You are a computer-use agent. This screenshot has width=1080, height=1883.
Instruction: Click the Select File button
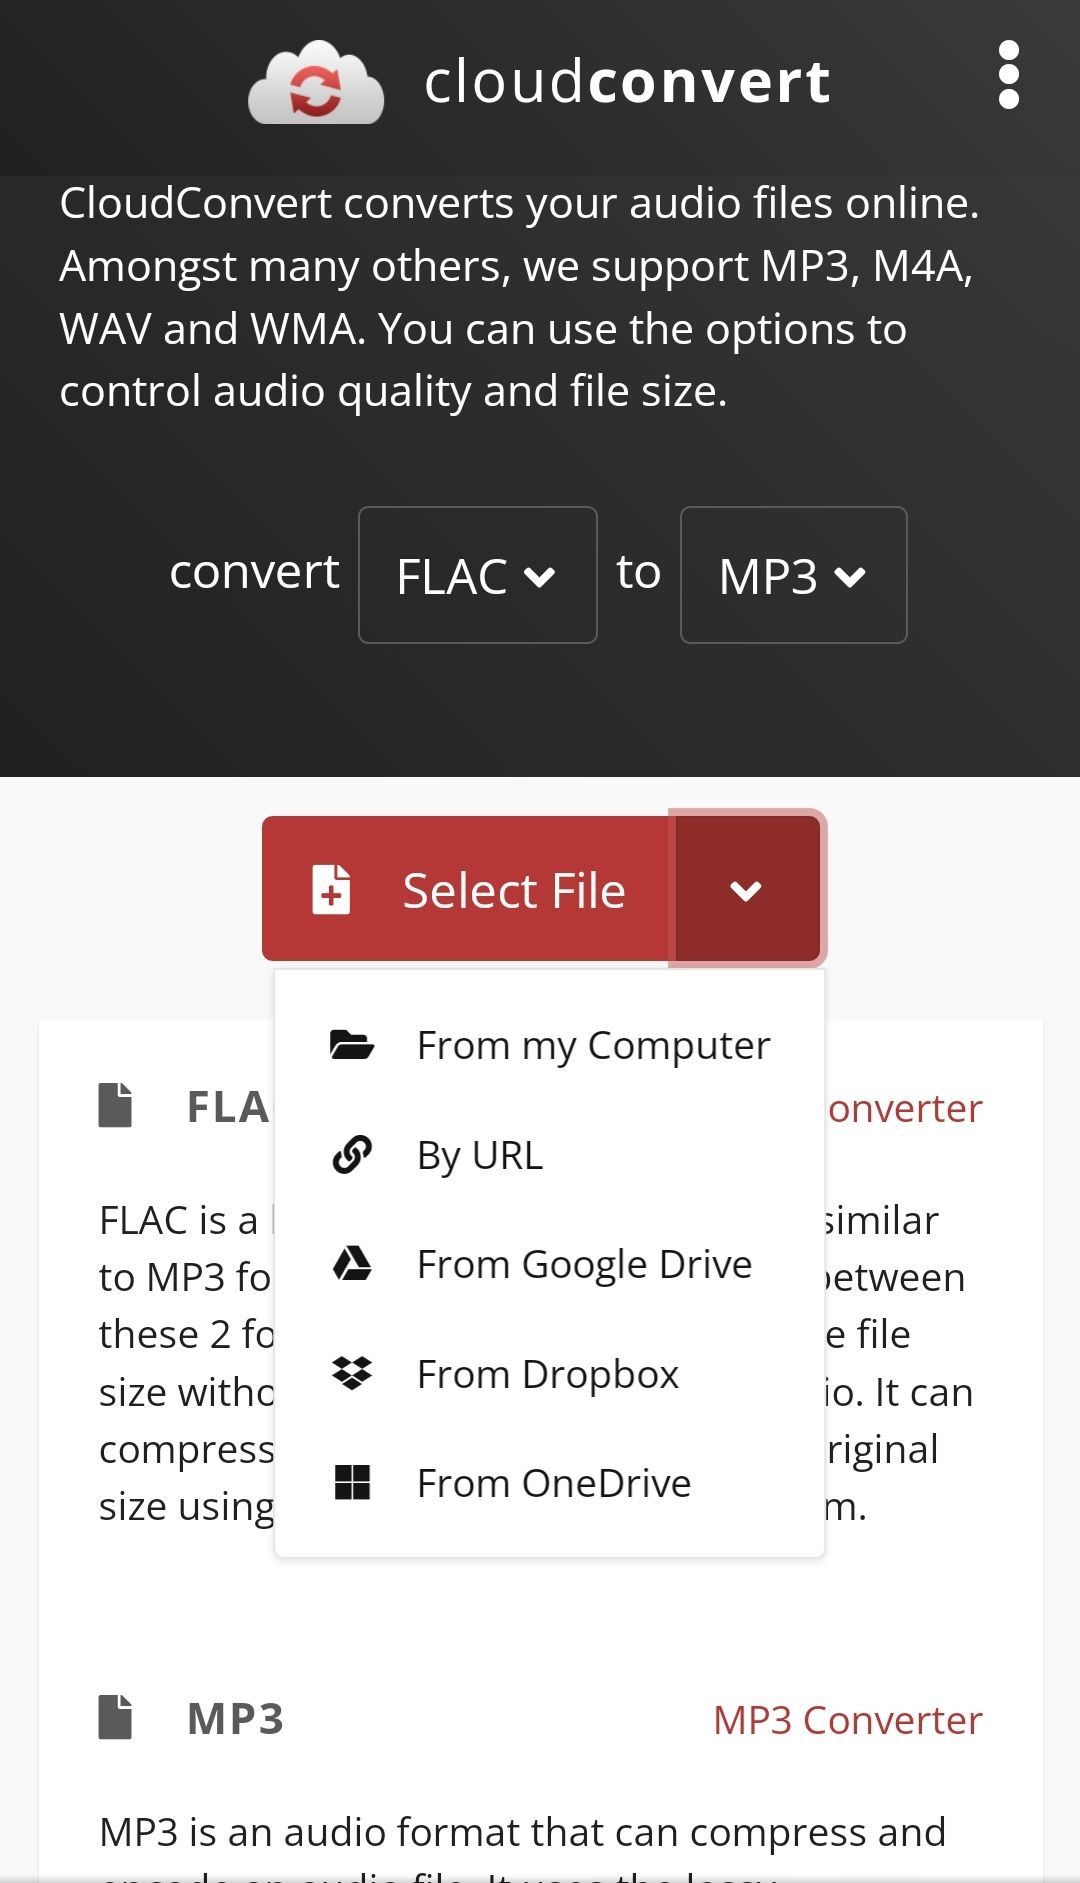pos(513,888)
